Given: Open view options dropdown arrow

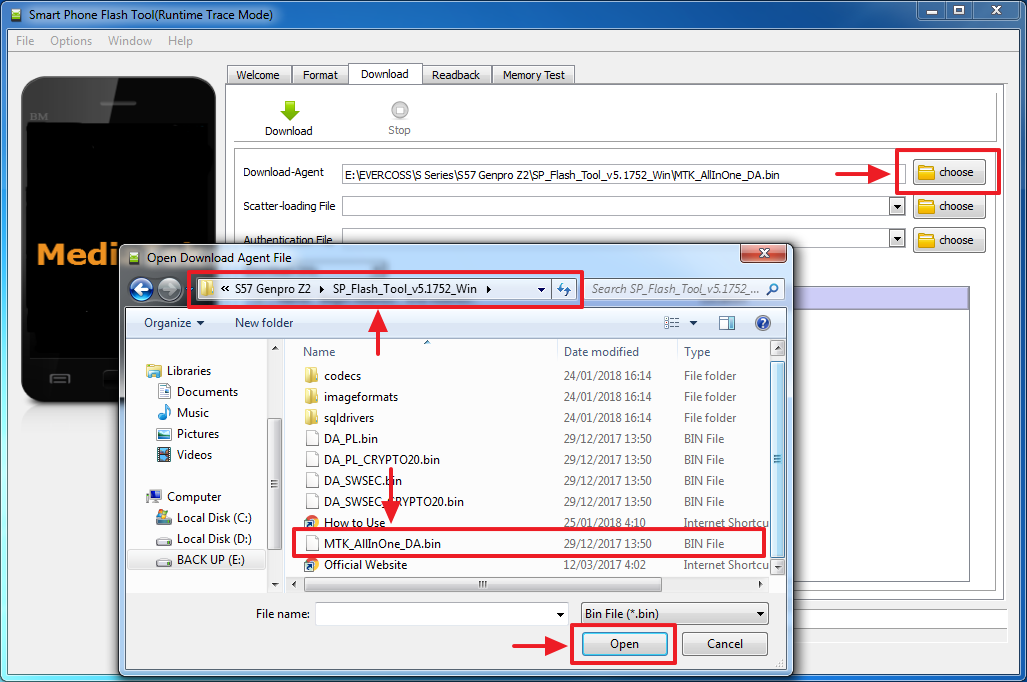Looking at the screenshot, I should pos(694,323).
